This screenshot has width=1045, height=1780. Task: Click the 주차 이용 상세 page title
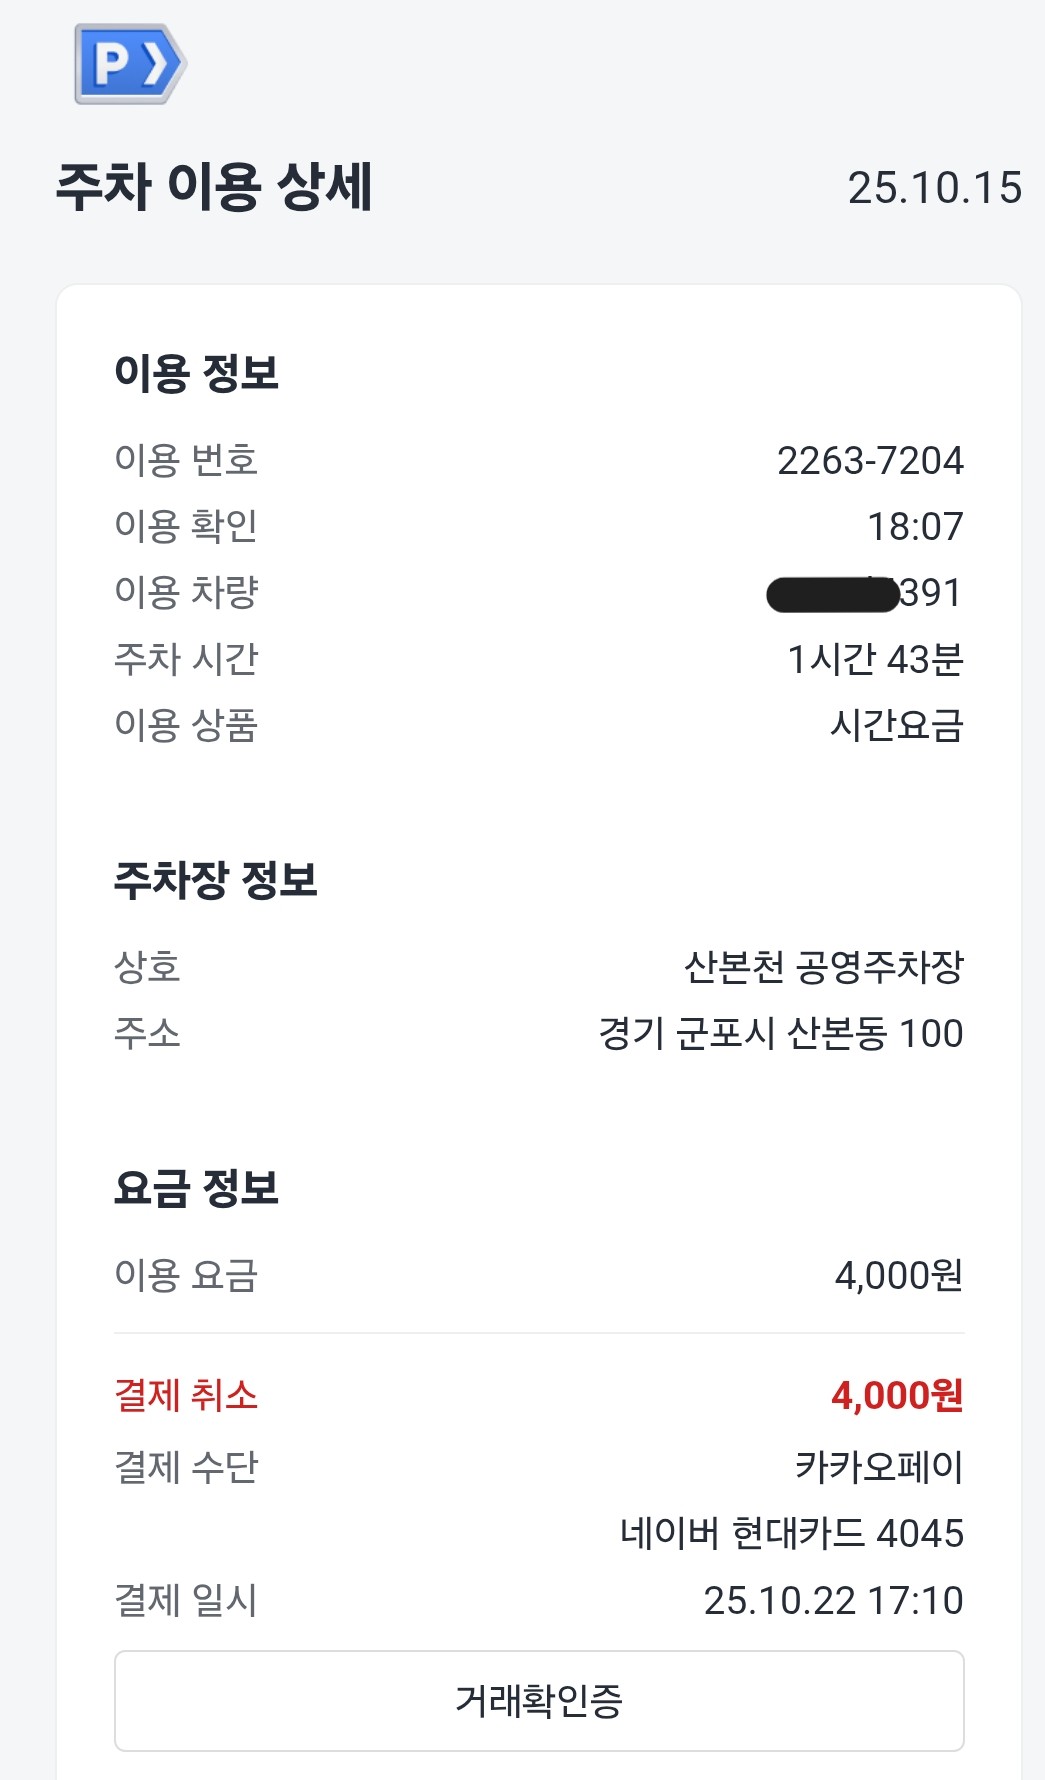[214, 187]
